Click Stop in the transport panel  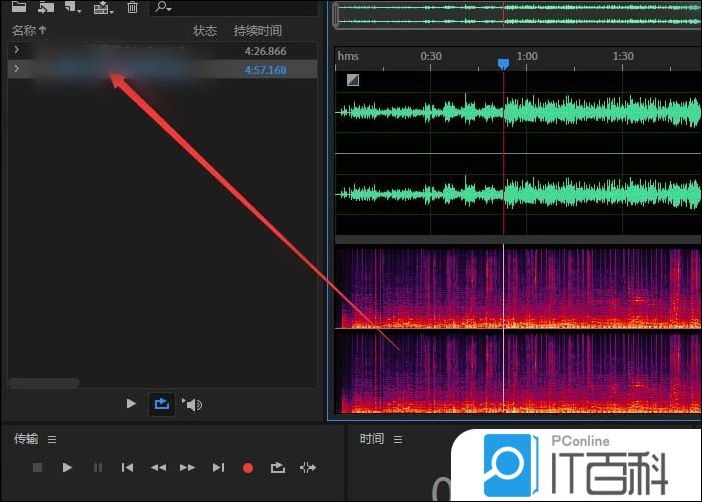[x=38, y=467]
